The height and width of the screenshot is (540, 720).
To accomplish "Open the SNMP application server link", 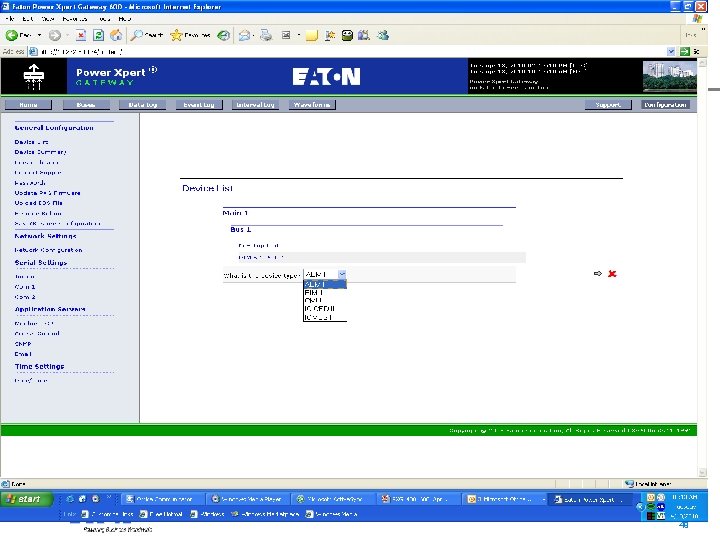I will click(x=23, y=344).
